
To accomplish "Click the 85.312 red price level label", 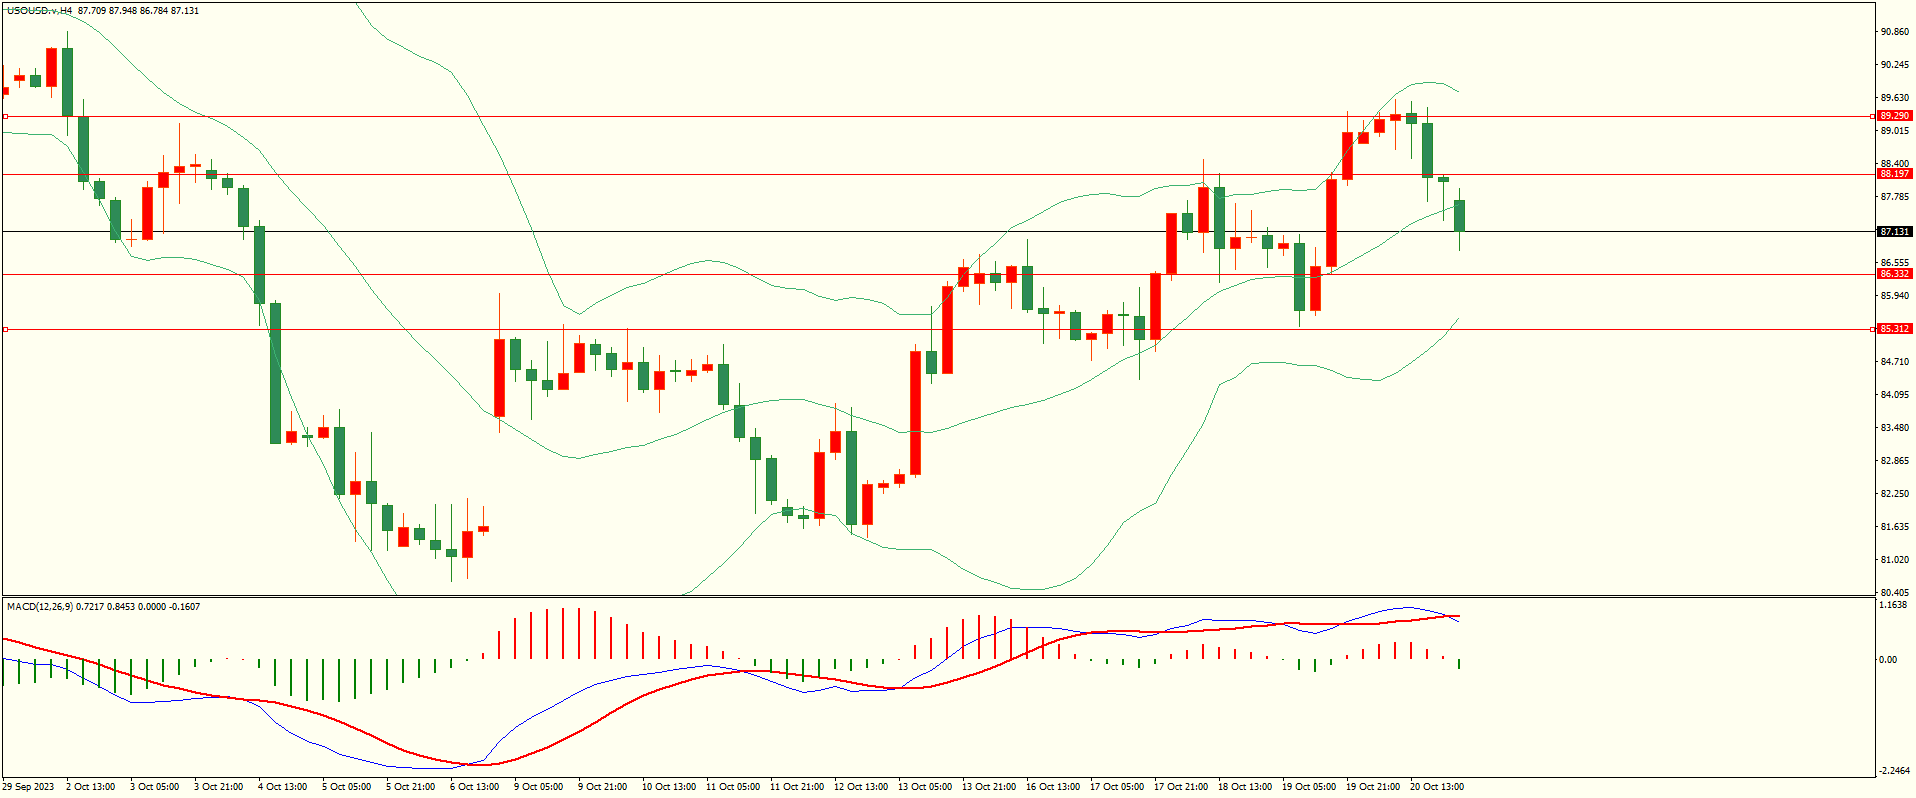I will pyautogui.click(x=1894, y=329).
